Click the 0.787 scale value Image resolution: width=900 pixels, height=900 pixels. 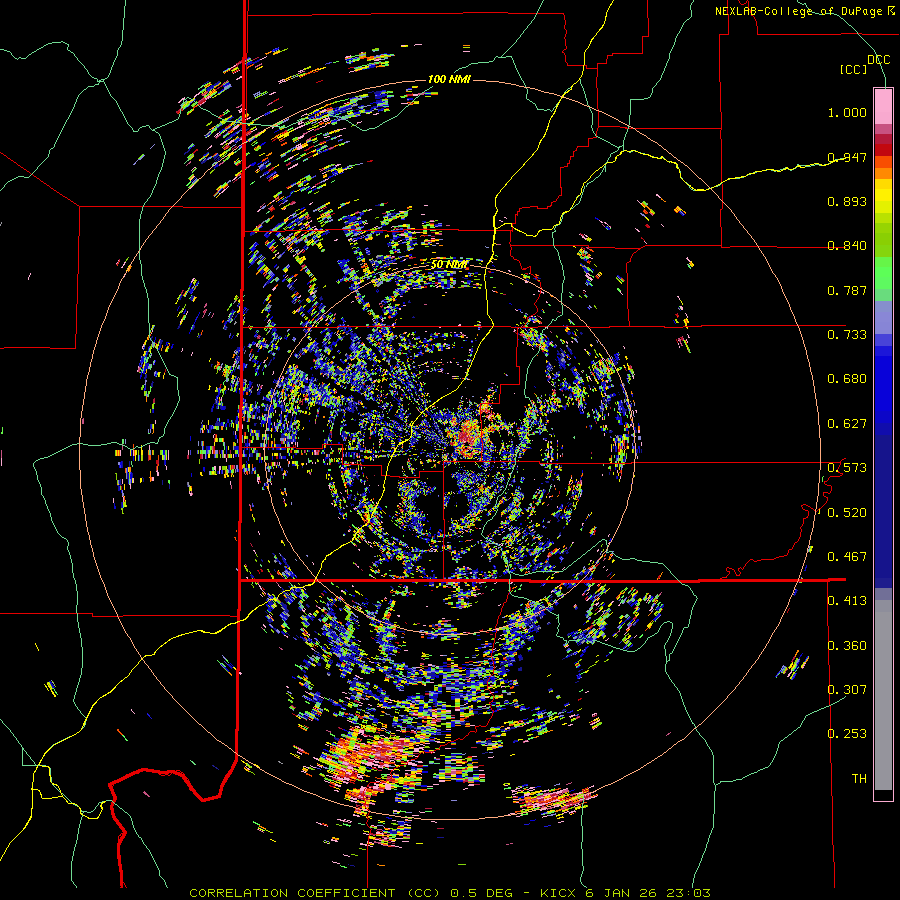847,290
